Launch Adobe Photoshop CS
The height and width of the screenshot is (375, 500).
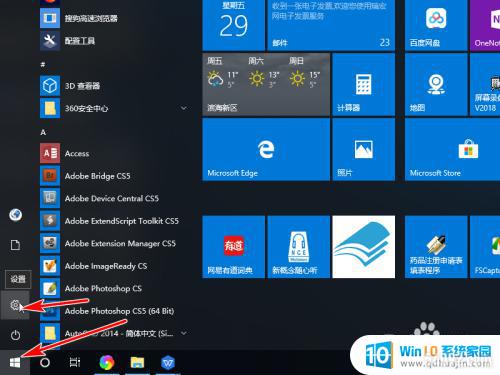point(113,288)
